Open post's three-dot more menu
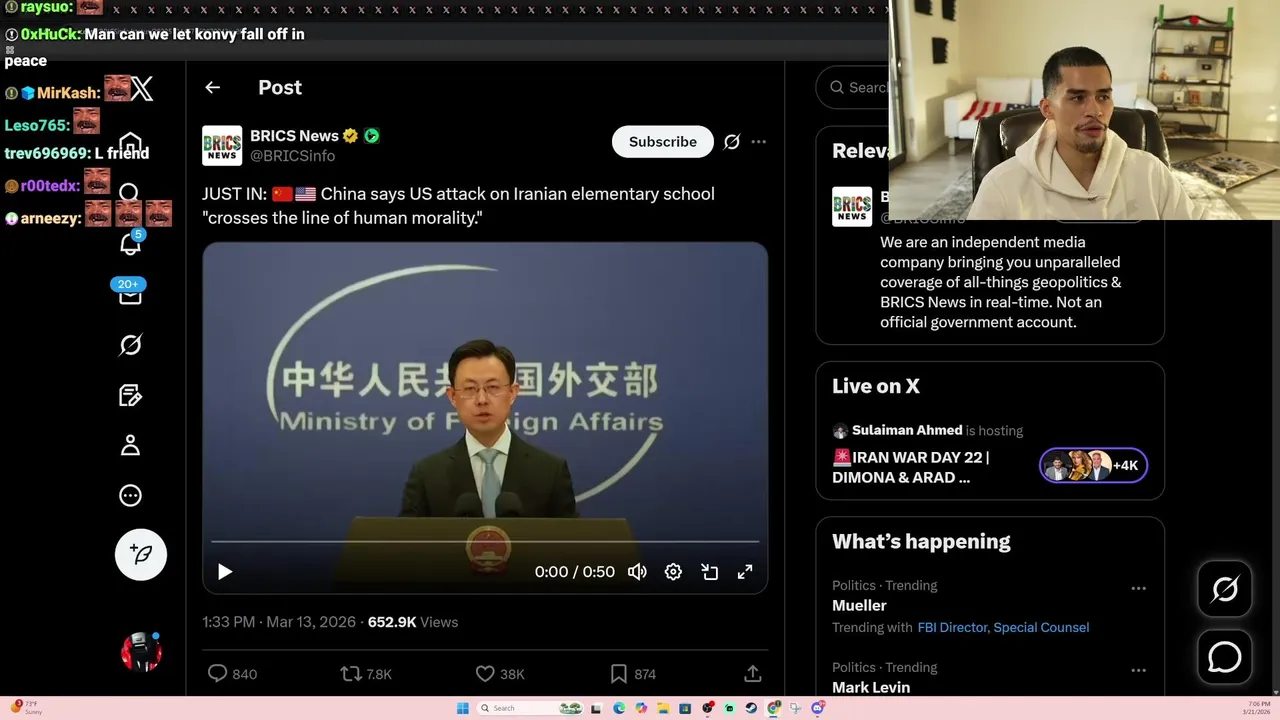1280x720 pixels. coord(759,142)
